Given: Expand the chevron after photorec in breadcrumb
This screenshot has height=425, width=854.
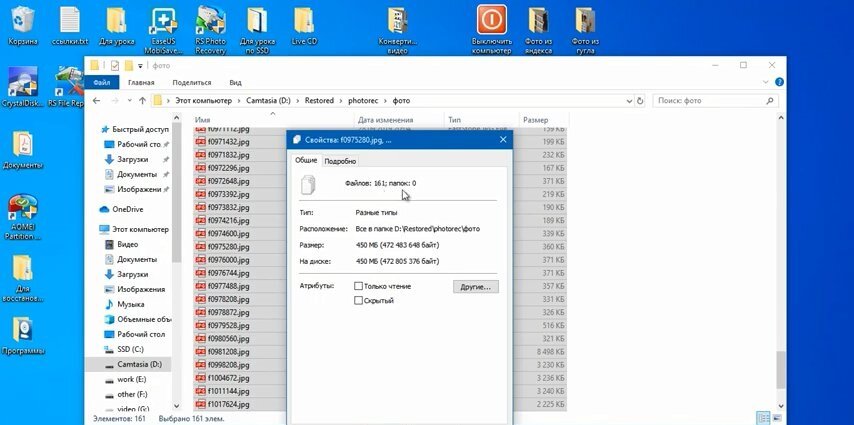Looking at the screenshot, I should [387, 101].
